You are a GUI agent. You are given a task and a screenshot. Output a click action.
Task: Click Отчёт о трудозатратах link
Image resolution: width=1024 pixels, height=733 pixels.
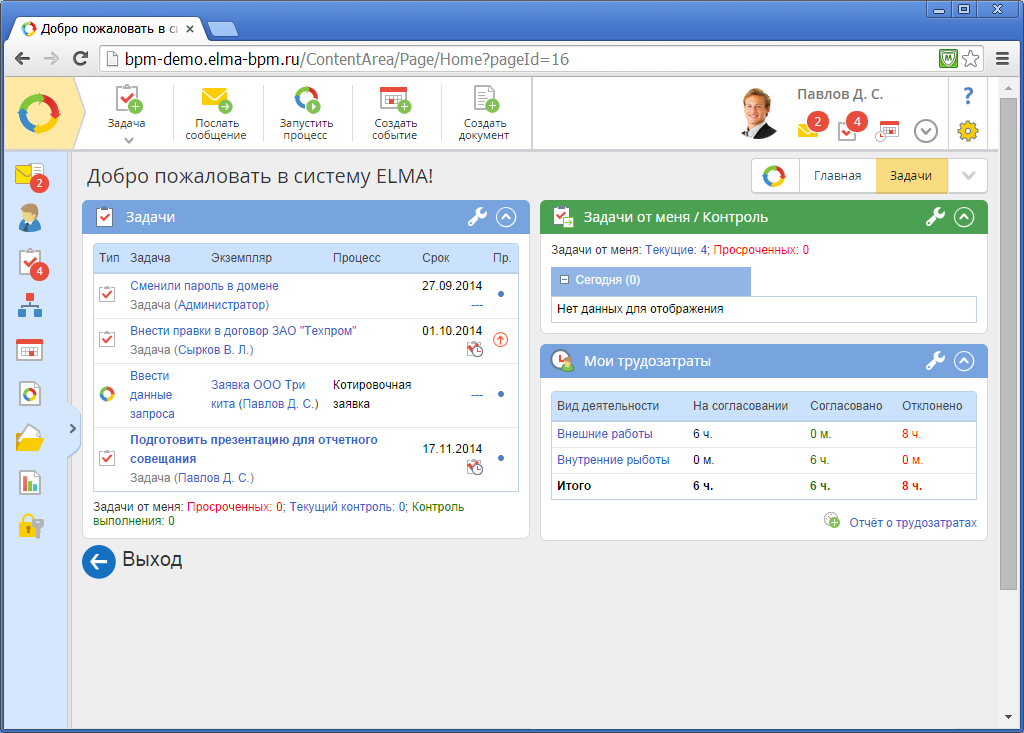click(x=912, y=523)
